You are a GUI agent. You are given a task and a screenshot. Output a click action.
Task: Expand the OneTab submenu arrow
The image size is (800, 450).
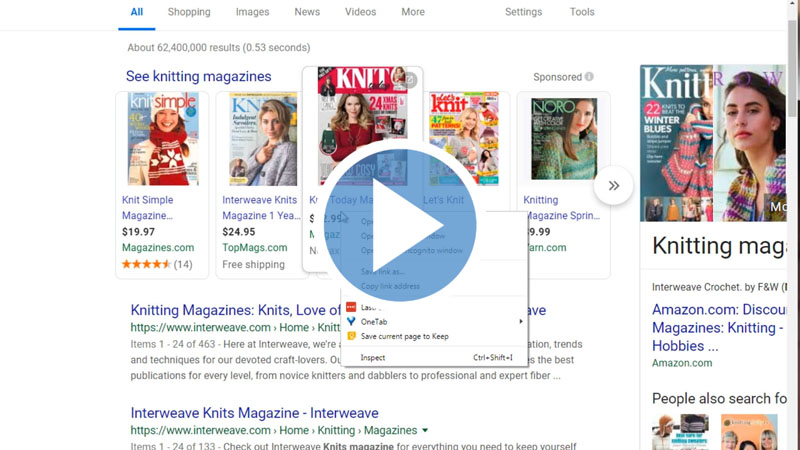tap(521, 321)
